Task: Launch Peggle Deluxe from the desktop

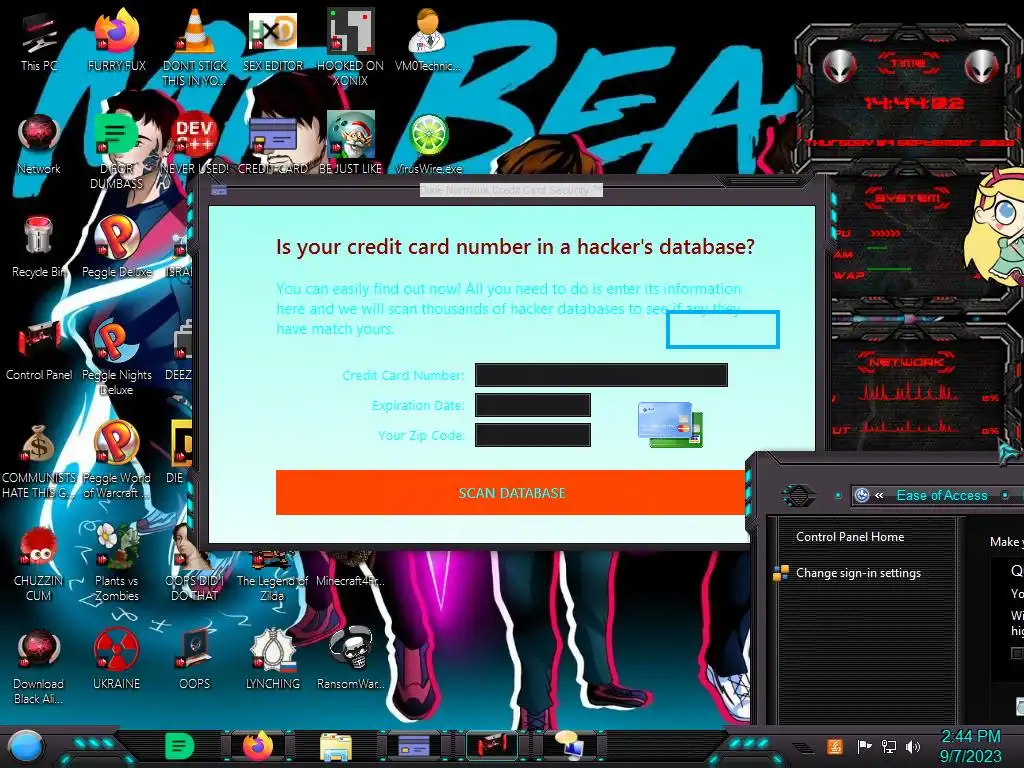Action: [116, 247]
